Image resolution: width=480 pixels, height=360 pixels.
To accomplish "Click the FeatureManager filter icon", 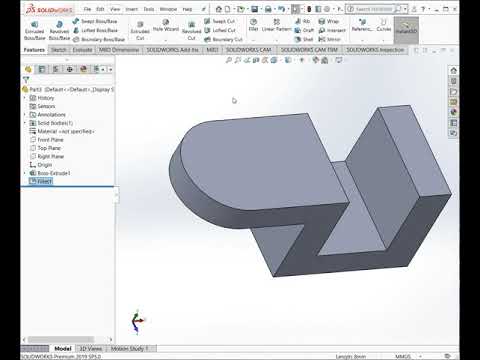I will (x=26, y=79).
